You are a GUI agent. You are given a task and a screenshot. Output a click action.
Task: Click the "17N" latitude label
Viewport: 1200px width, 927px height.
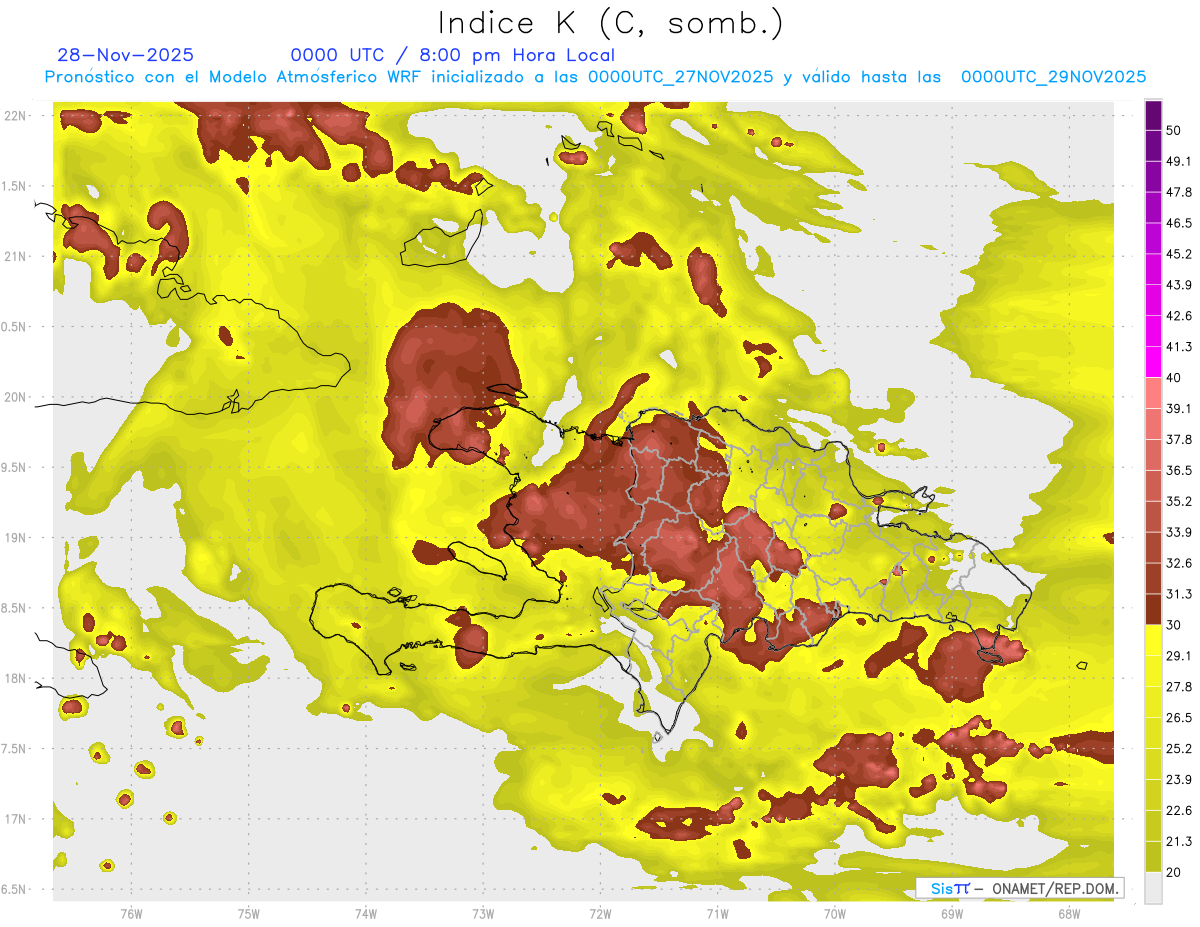click(16, 819)
